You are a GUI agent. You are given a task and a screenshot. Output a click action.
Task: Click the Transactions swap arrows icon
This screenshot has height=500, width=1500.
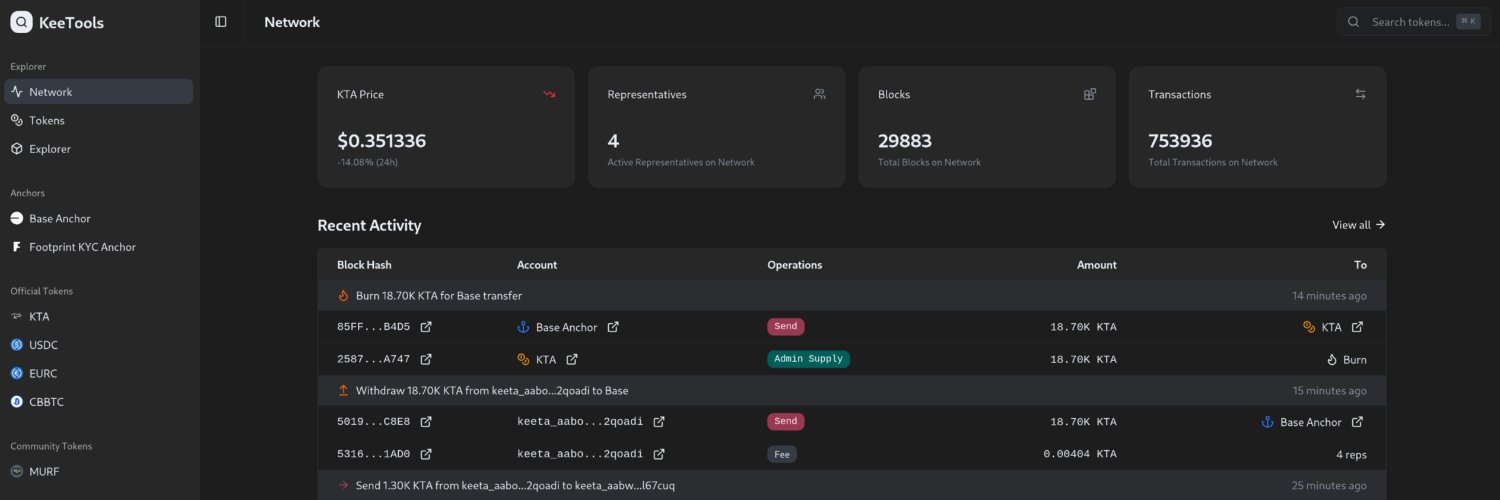(1360, 94)
